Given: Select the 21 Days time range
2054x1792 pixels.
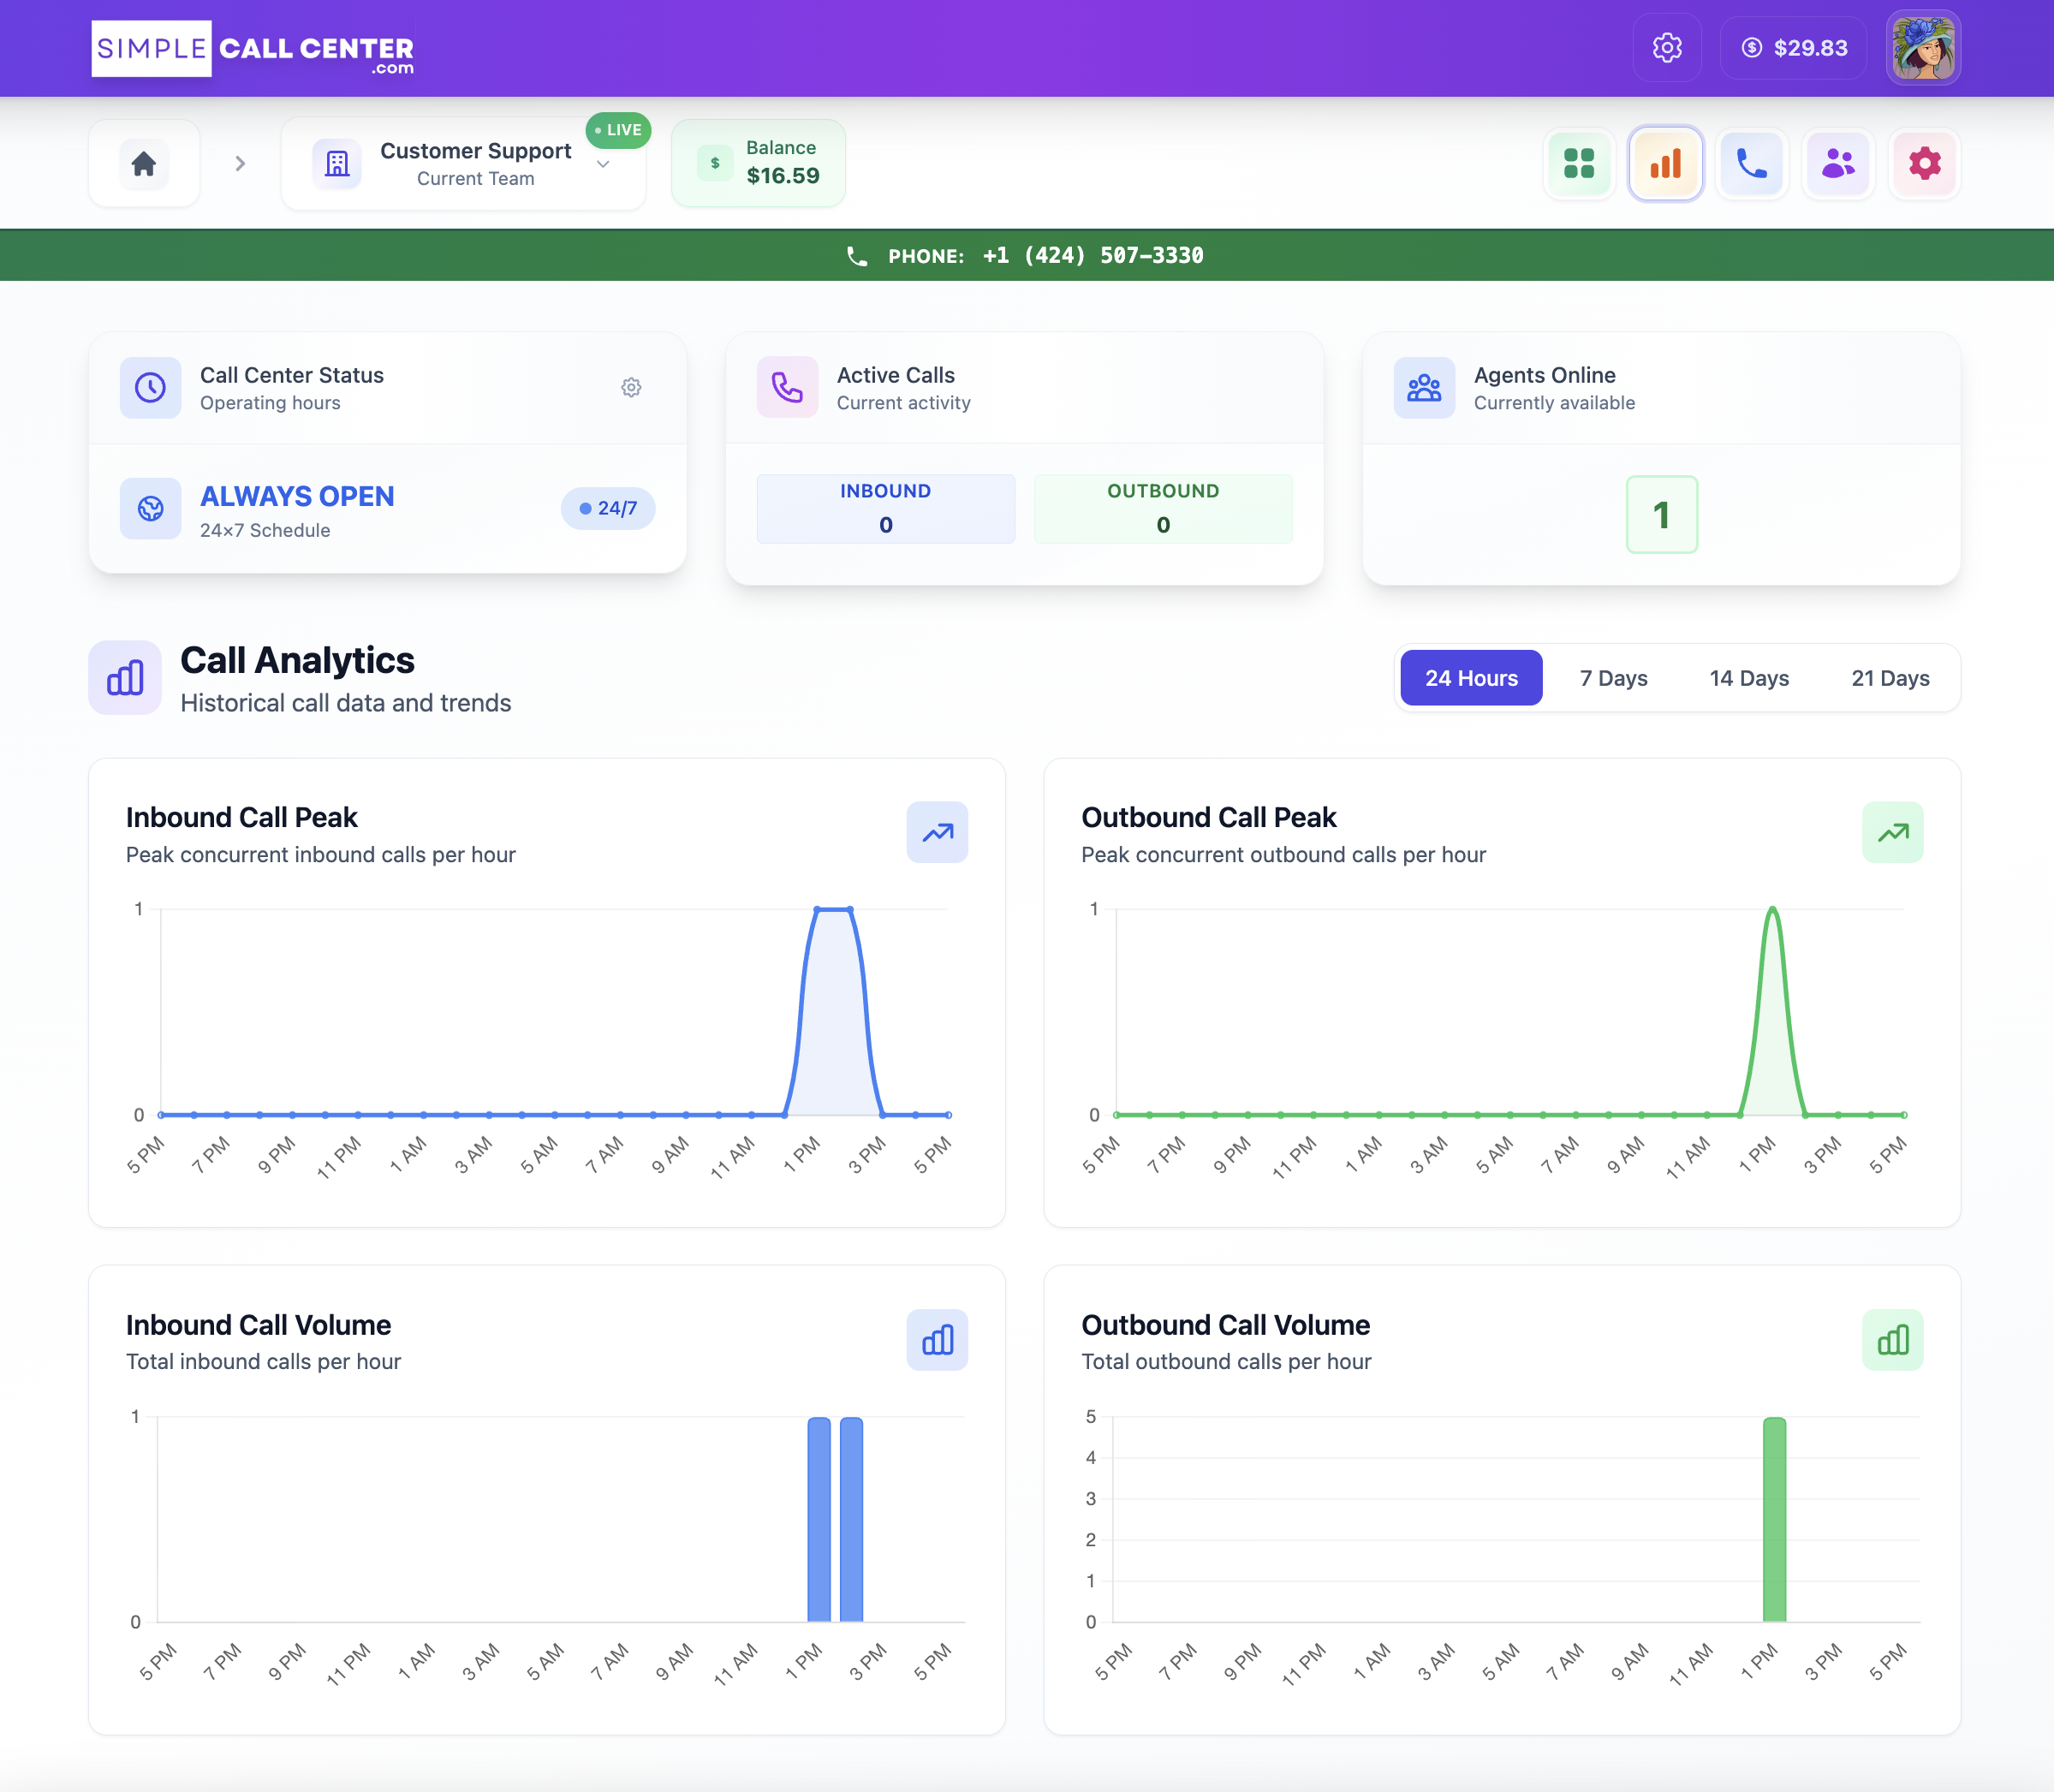Looking at the screenshot, I should 1890,677.
